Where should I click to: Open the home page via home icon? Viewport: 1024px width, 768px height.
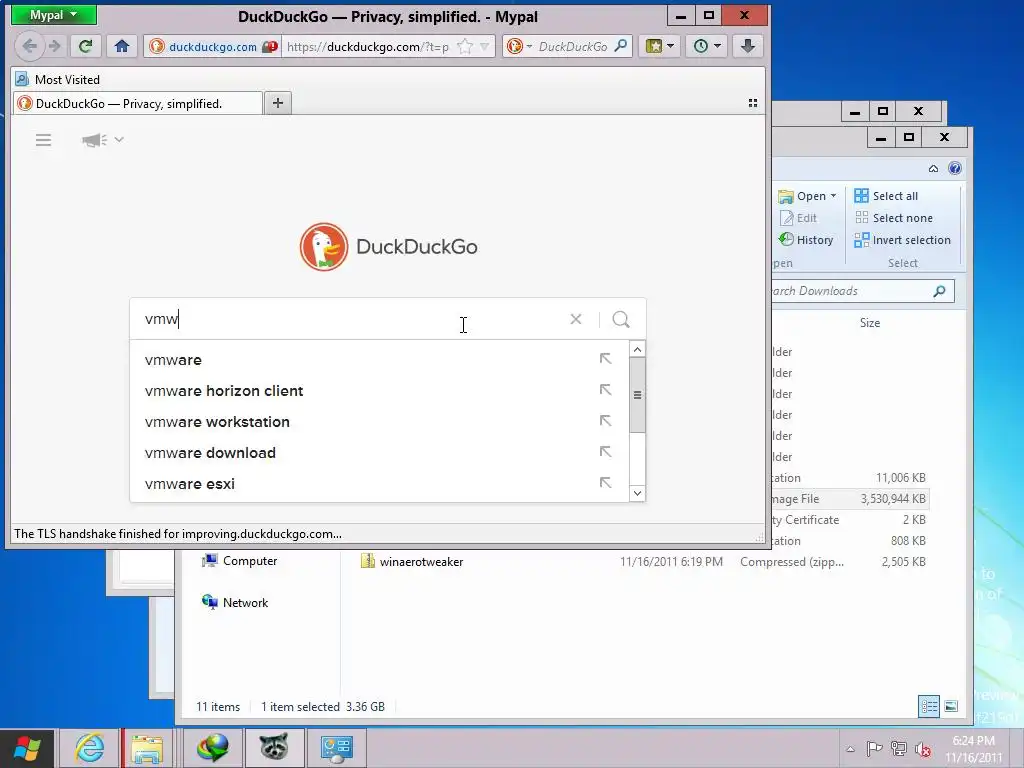tap(121, 46)
